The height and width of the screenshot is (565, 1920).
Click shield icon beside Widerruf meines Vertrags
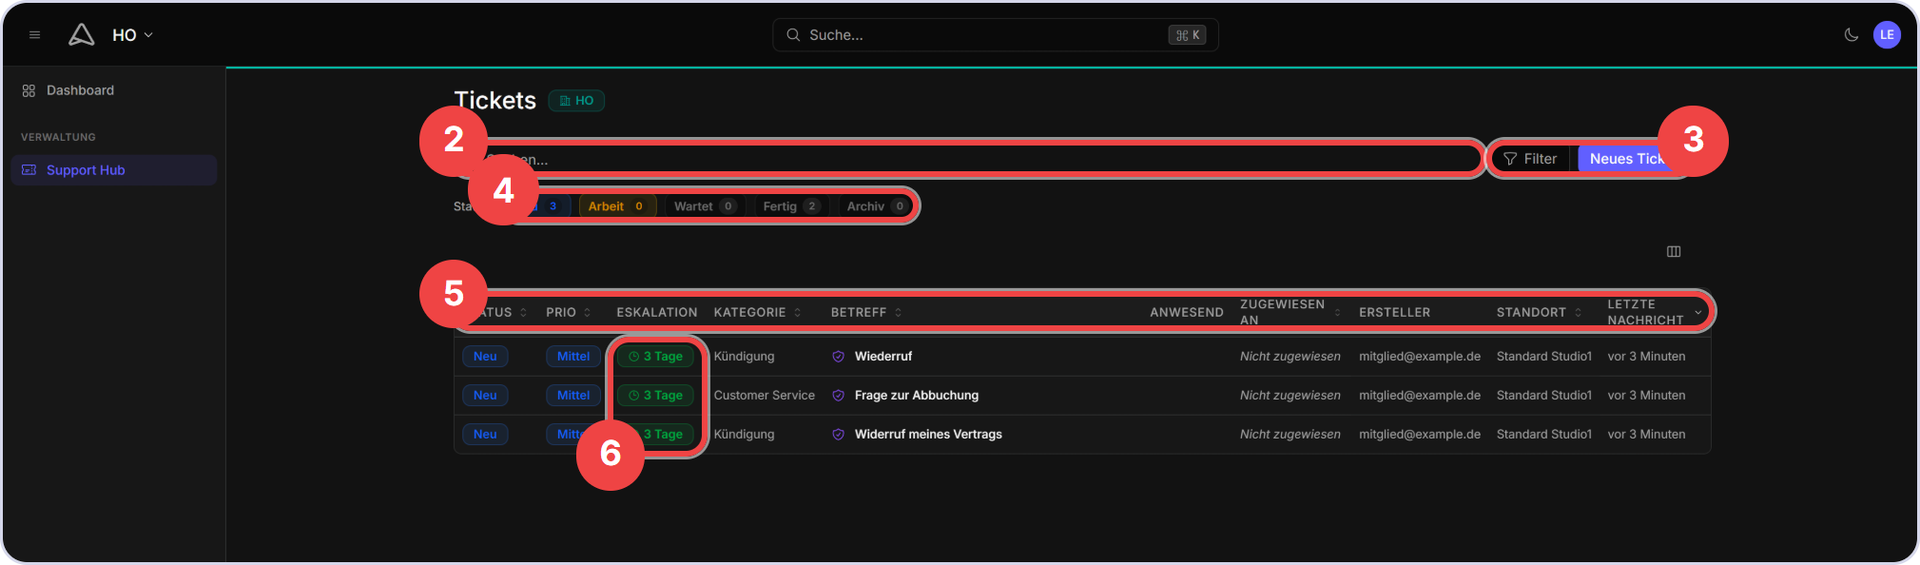click(x=838, y=435)
